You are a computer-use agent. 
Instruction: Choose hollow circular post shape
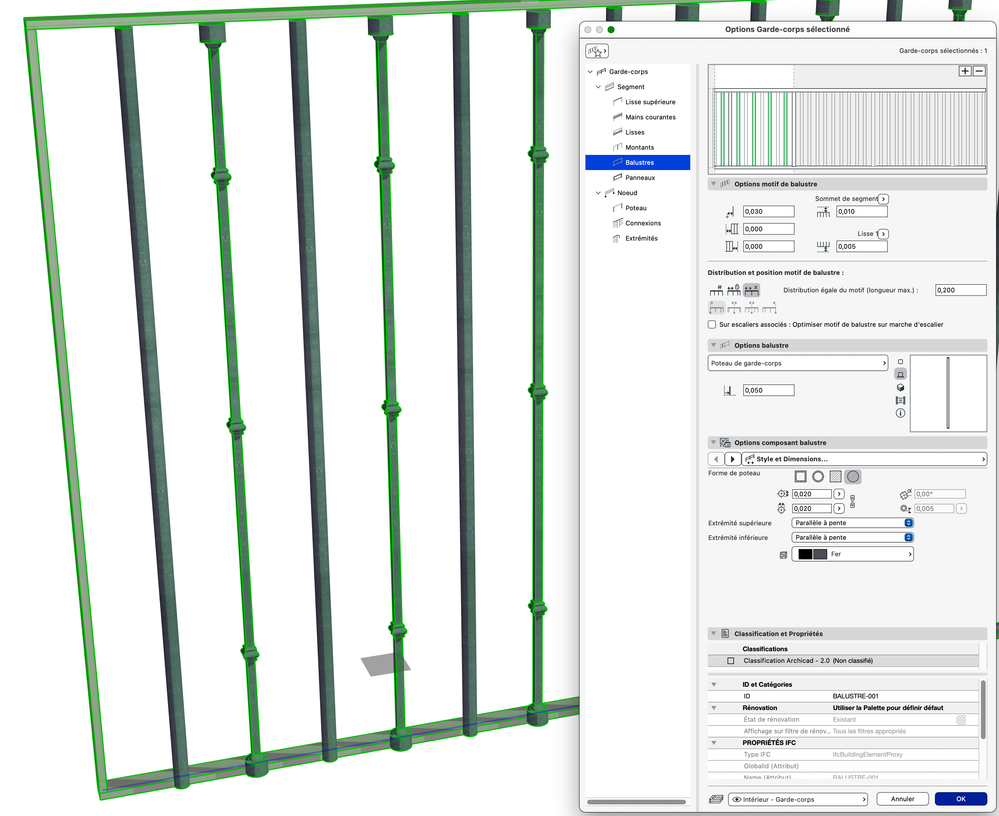pyautogui.click(x=818, y=476)
